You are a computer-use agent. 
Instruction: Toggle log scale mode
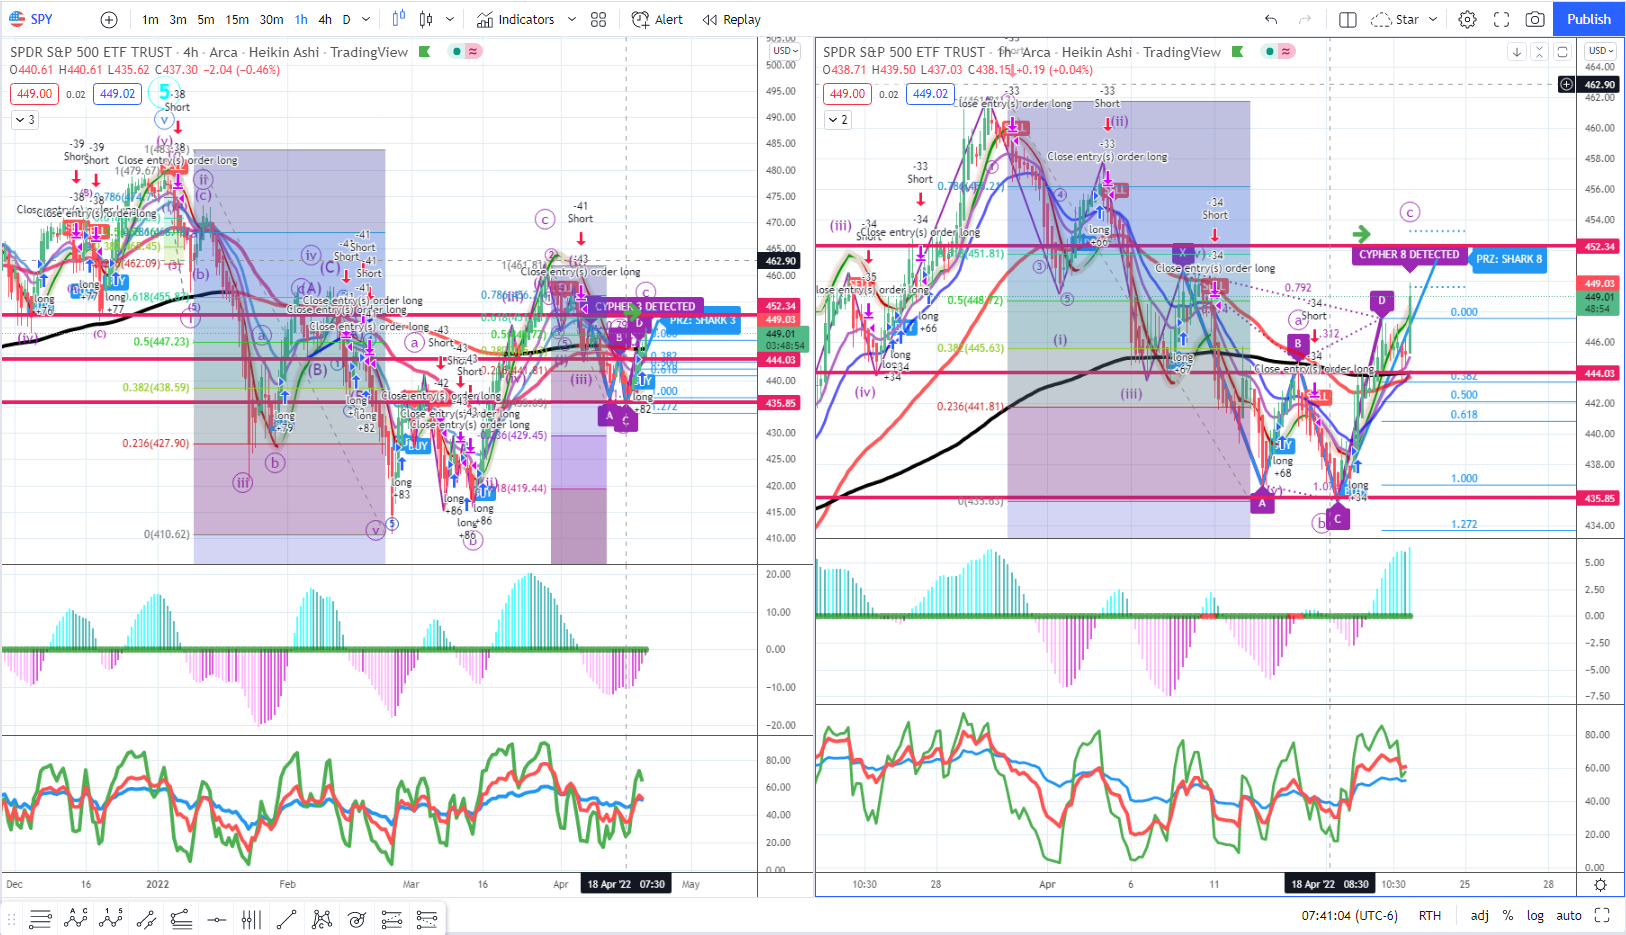pos(1535,915)
